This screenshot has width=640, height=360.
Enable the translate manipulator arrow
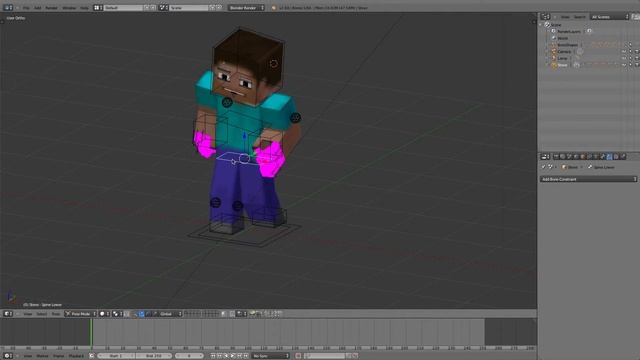click(142, 314)
